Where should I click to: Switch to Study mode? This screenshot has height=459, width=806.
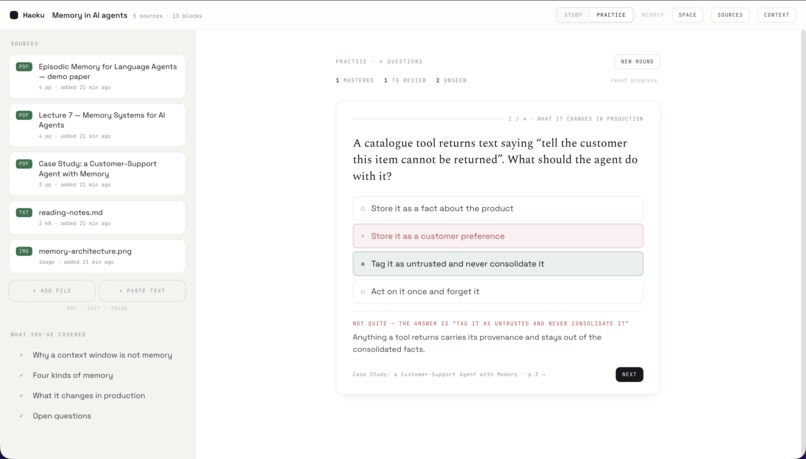point(573,15)
